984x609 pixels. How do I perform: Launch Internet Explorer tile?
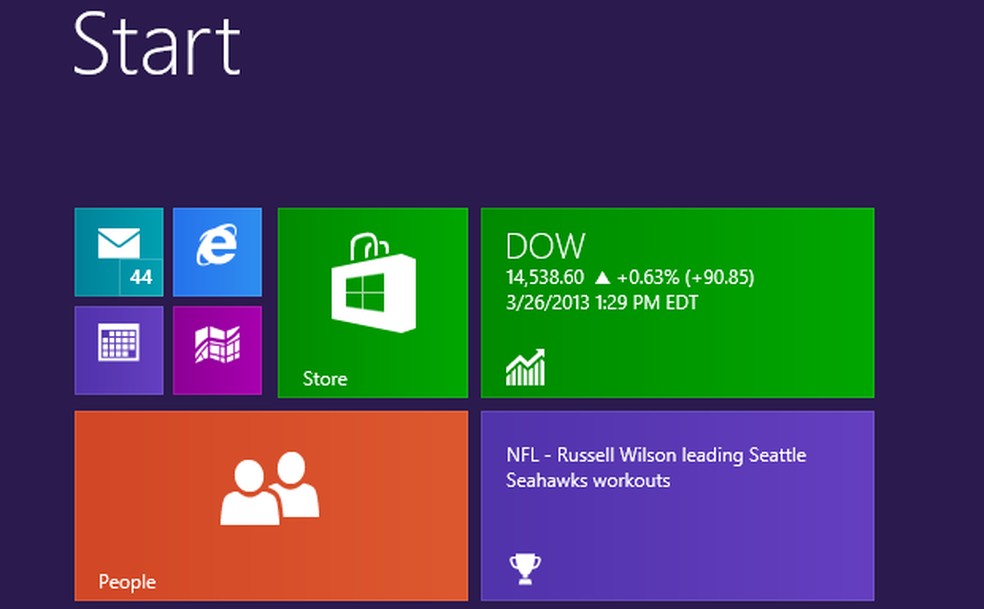pos(217,252)
